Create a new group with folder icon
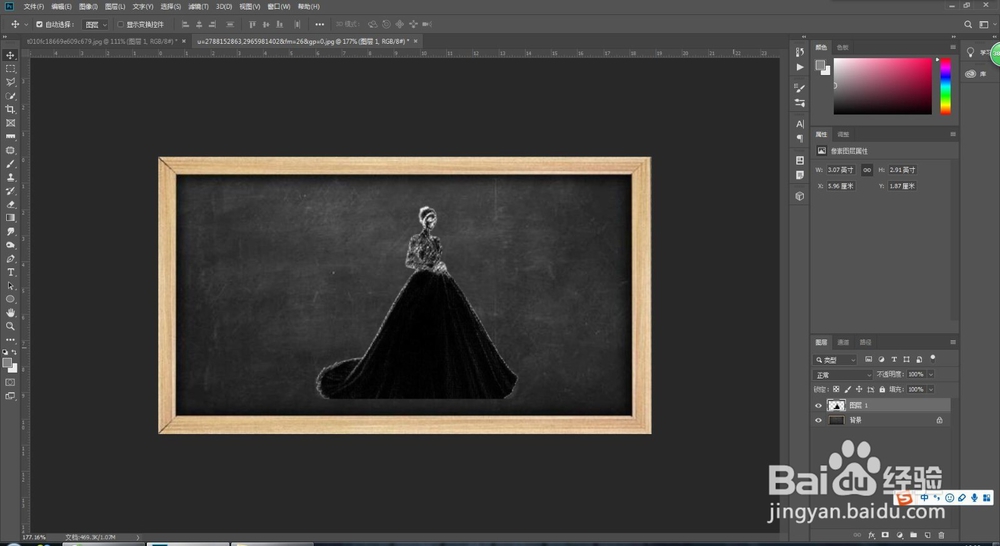This screenshot has height=546, width=1000. (x=913, y=535)
